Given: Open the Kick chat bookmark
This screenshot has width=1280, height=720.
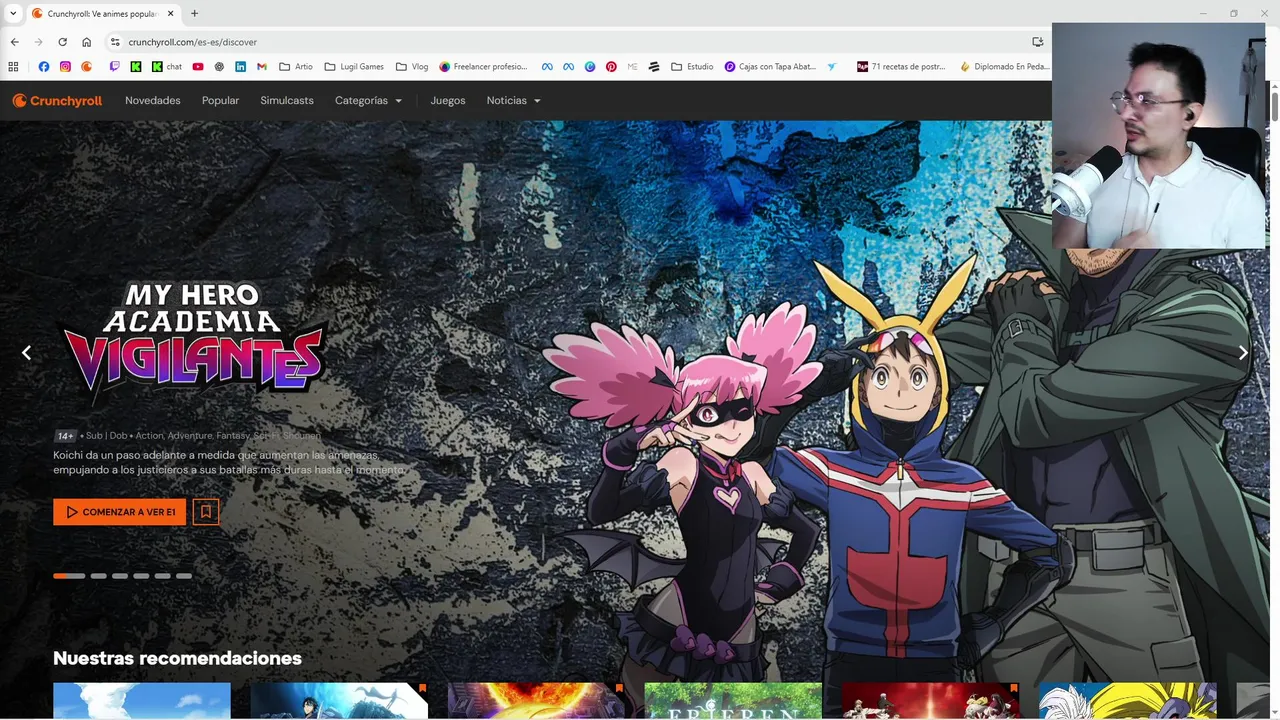Looking at the screenshot, I should pyautogui.click(x=167, y=67).
